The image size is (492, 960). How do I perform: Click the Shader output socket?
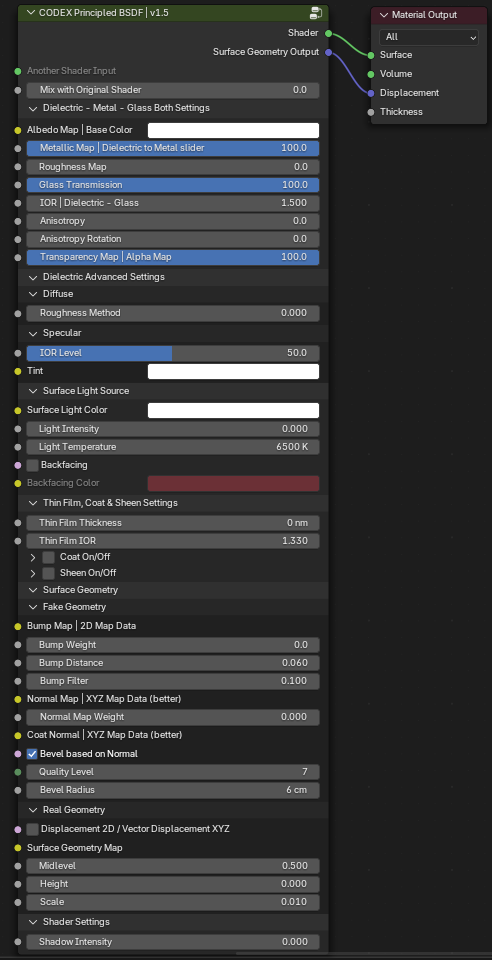coord(329,33)
